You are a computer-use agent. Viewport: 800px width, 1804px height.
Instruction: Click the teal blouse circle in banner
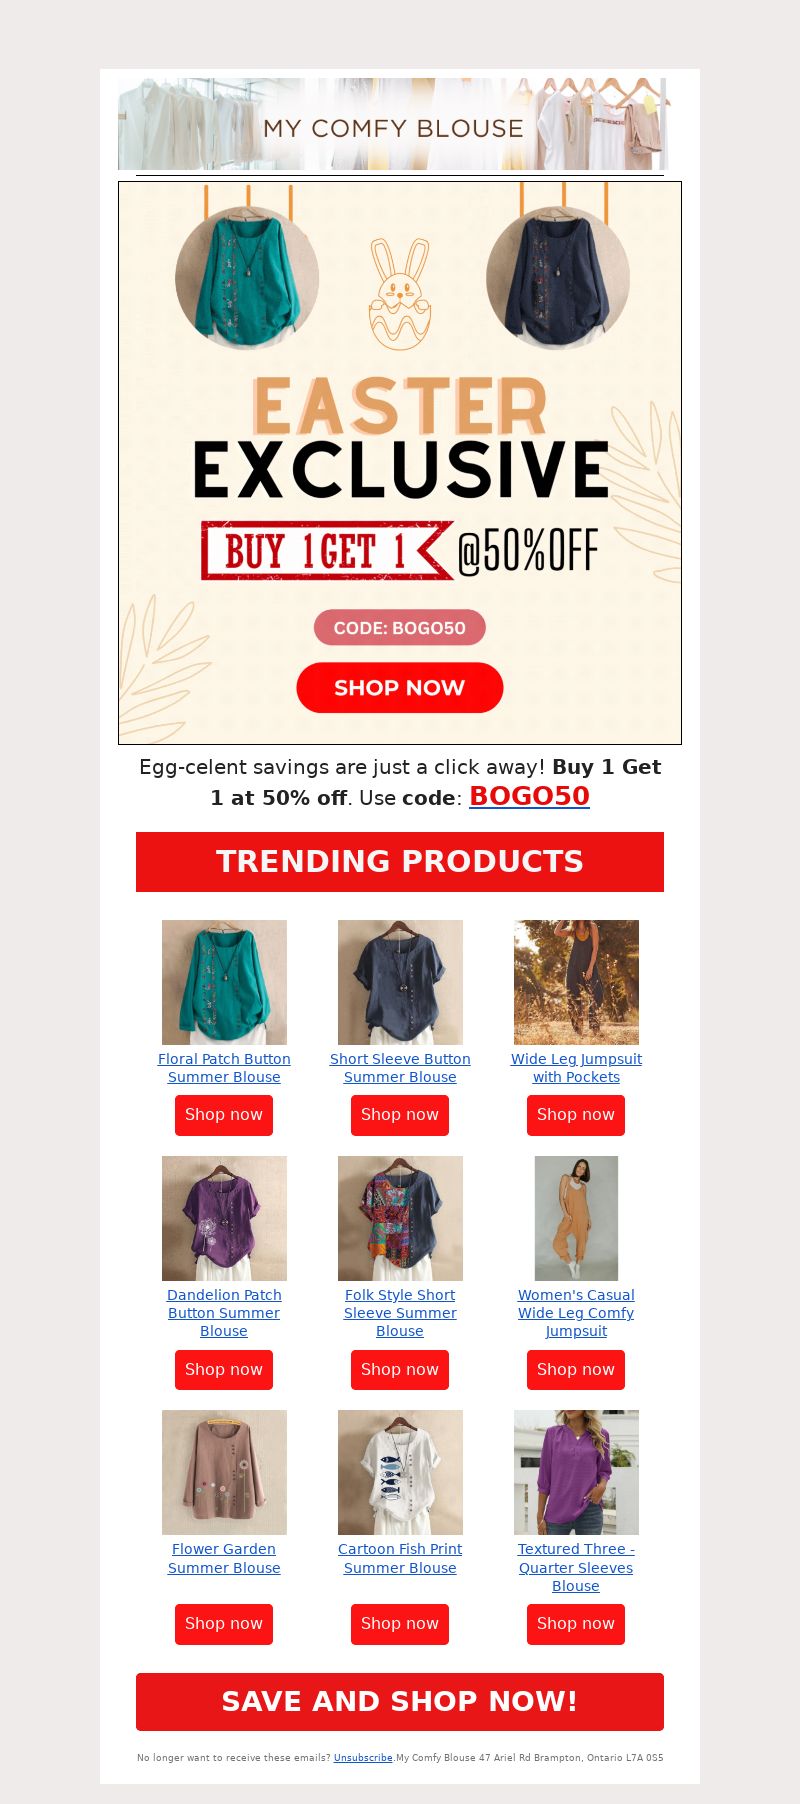(247, 278)
